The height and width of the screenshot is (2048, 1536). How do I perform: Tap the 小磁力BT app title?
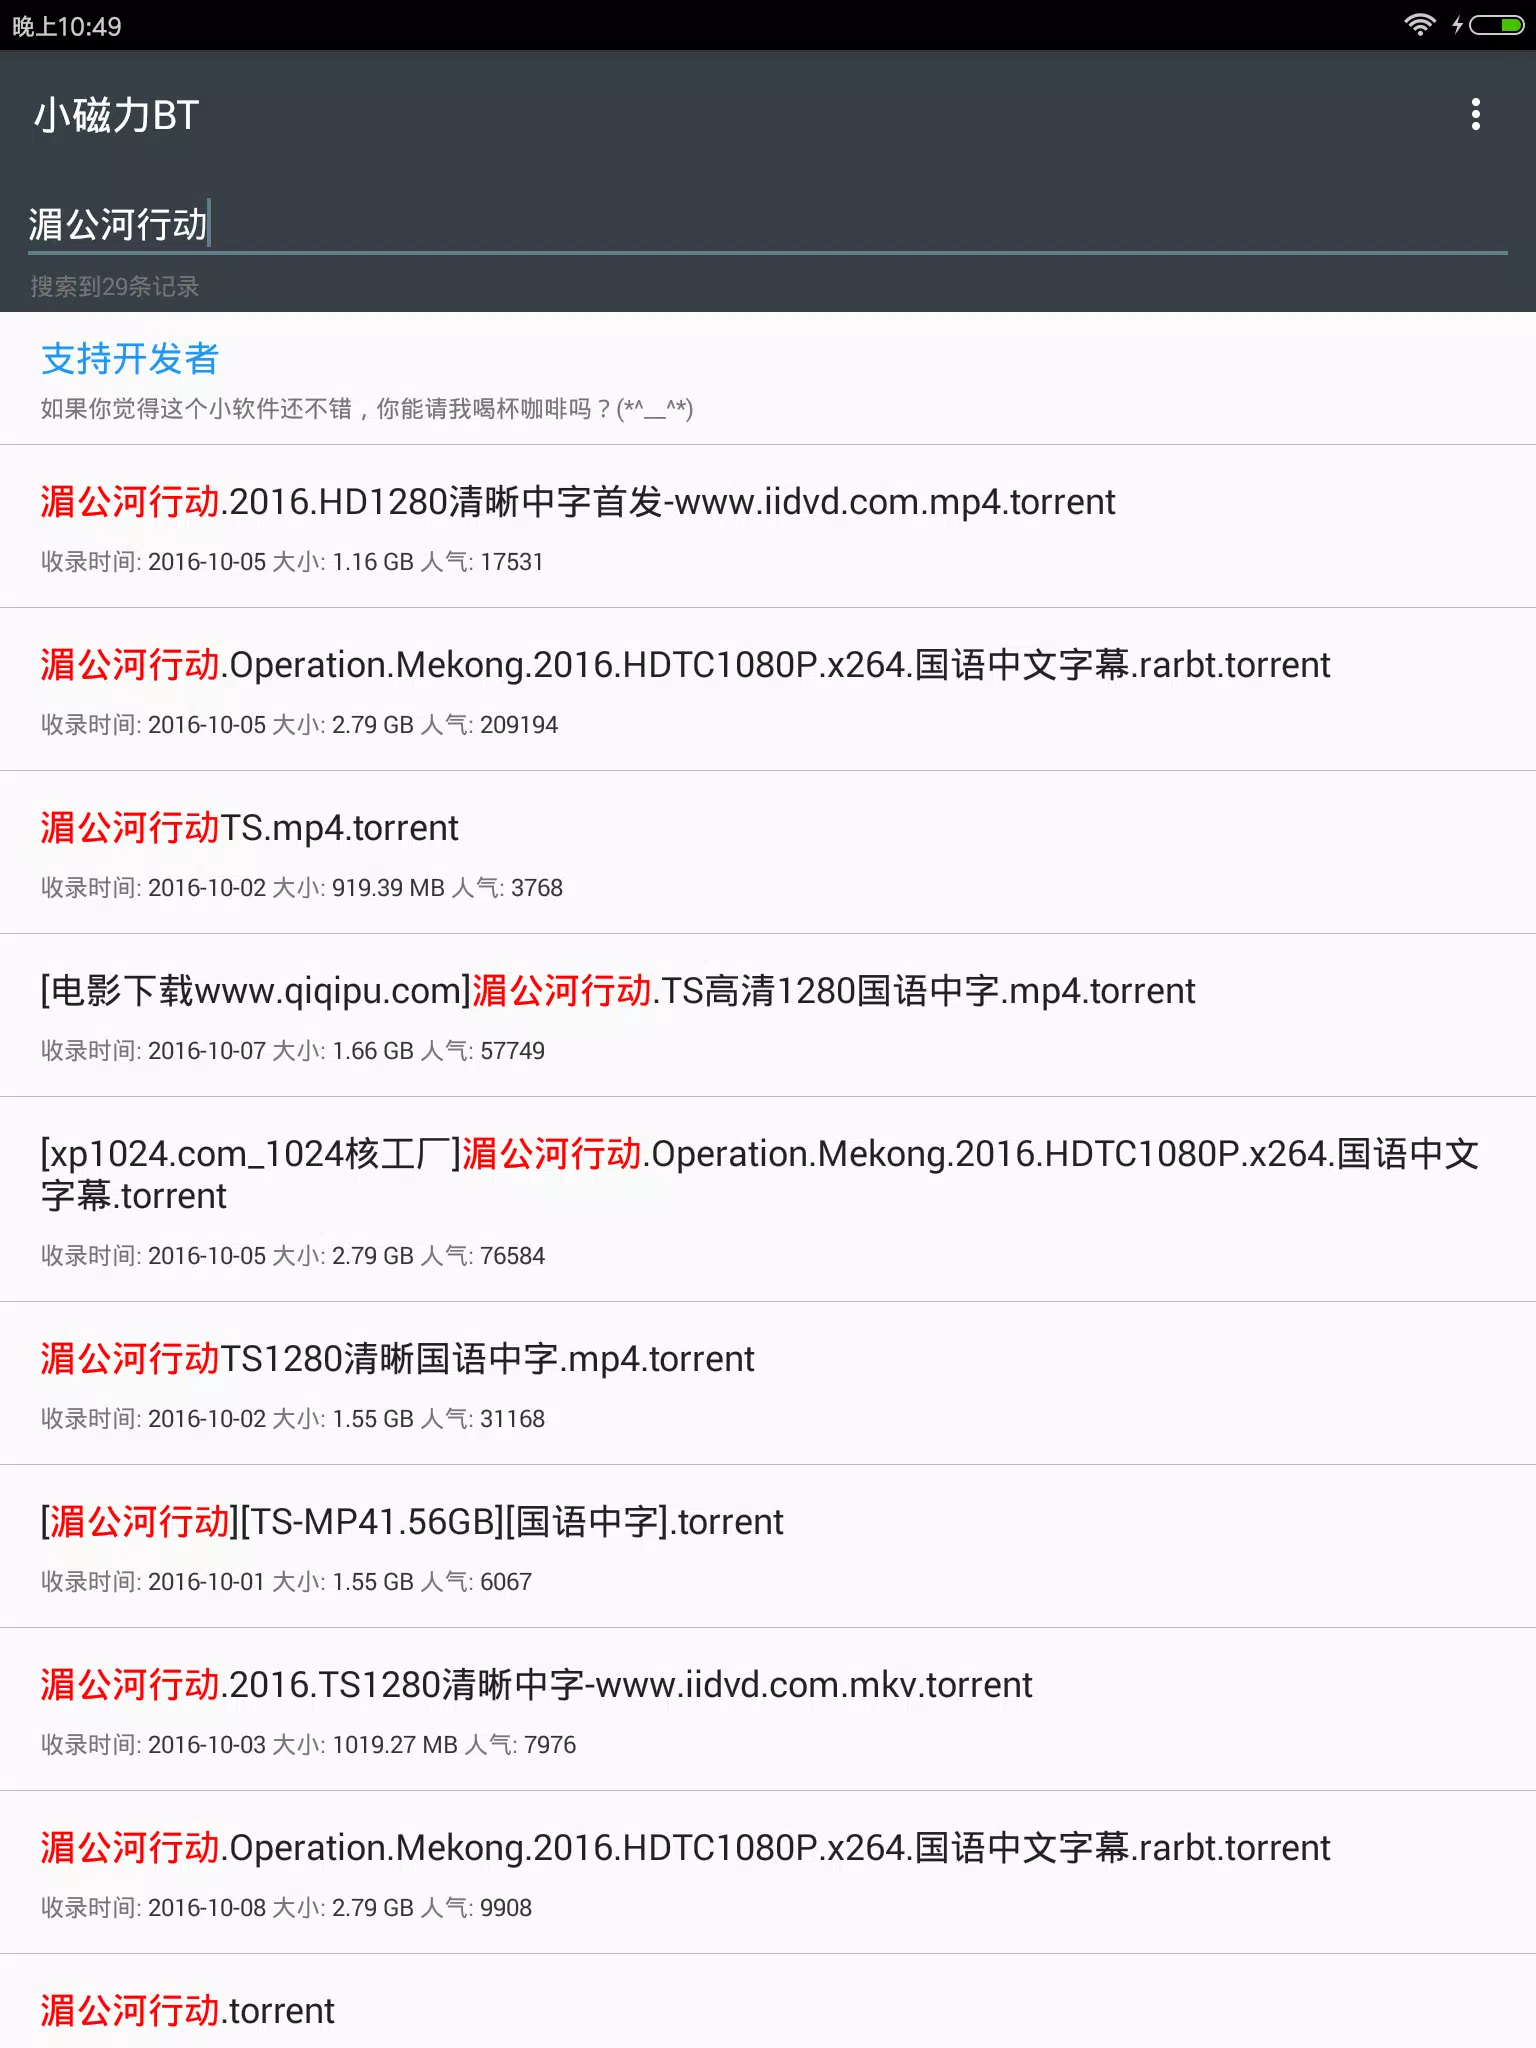tap(117, 115)
